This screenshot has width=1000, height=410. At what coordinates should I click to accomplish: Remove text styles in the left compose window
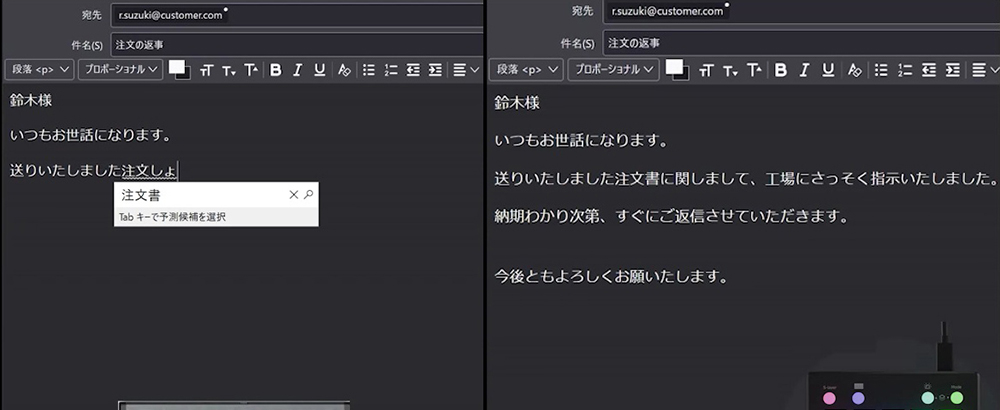(344, 70)
